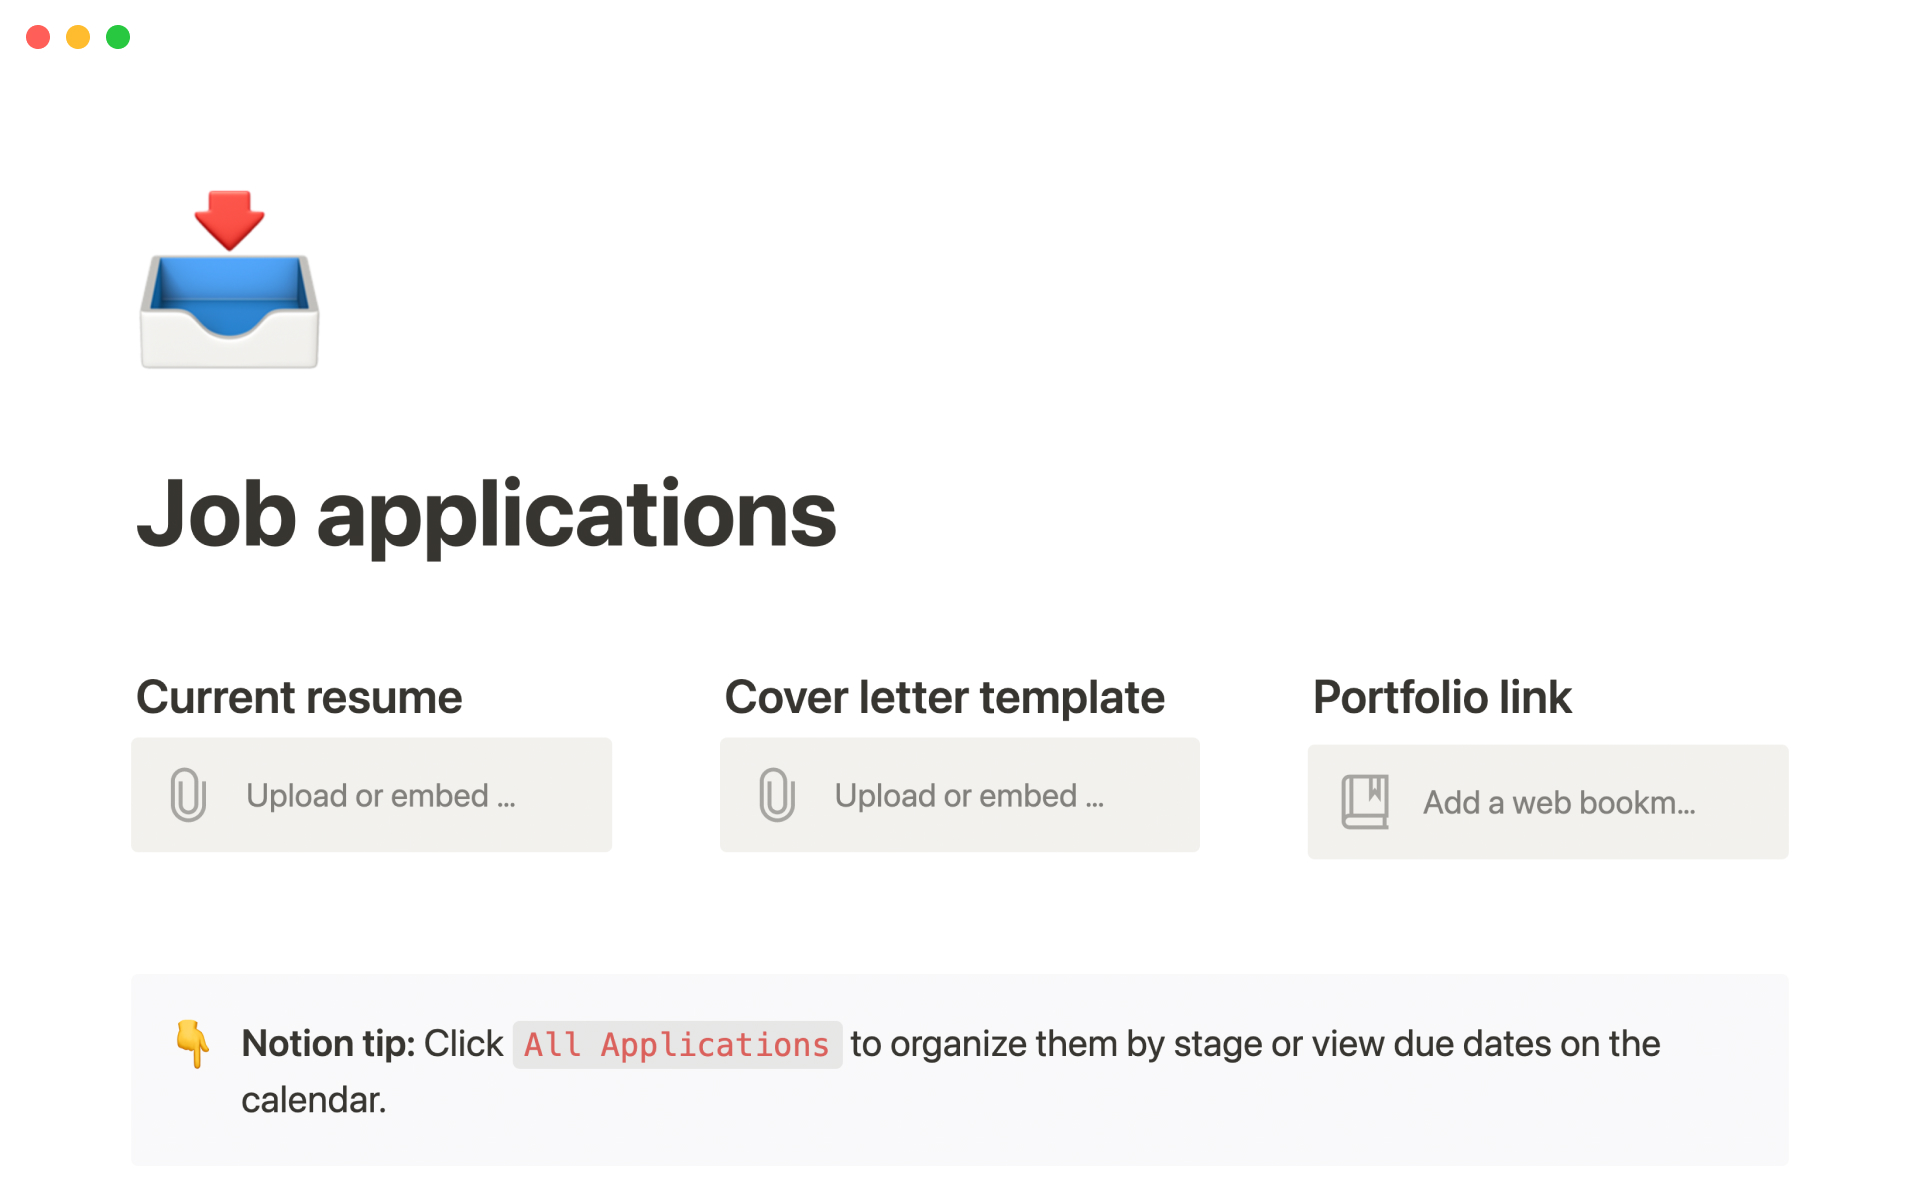
Task: Click the red "All Applications" inline code text
Action: 677,1045
